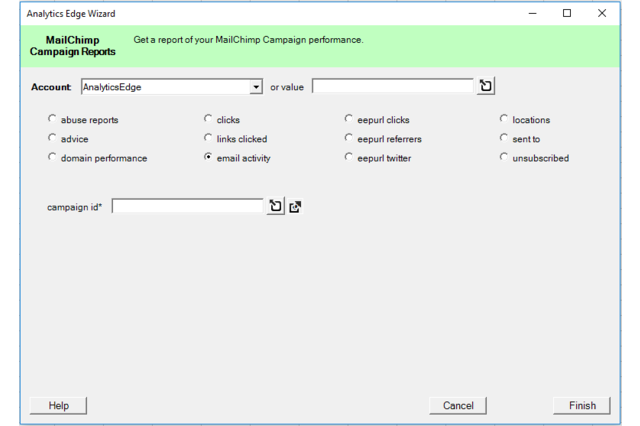Image resolution: width=640 pixels, height=426 pixels.
Task: Pick the 'eepurl clicks' option
Action: click(x=348, y=118)
